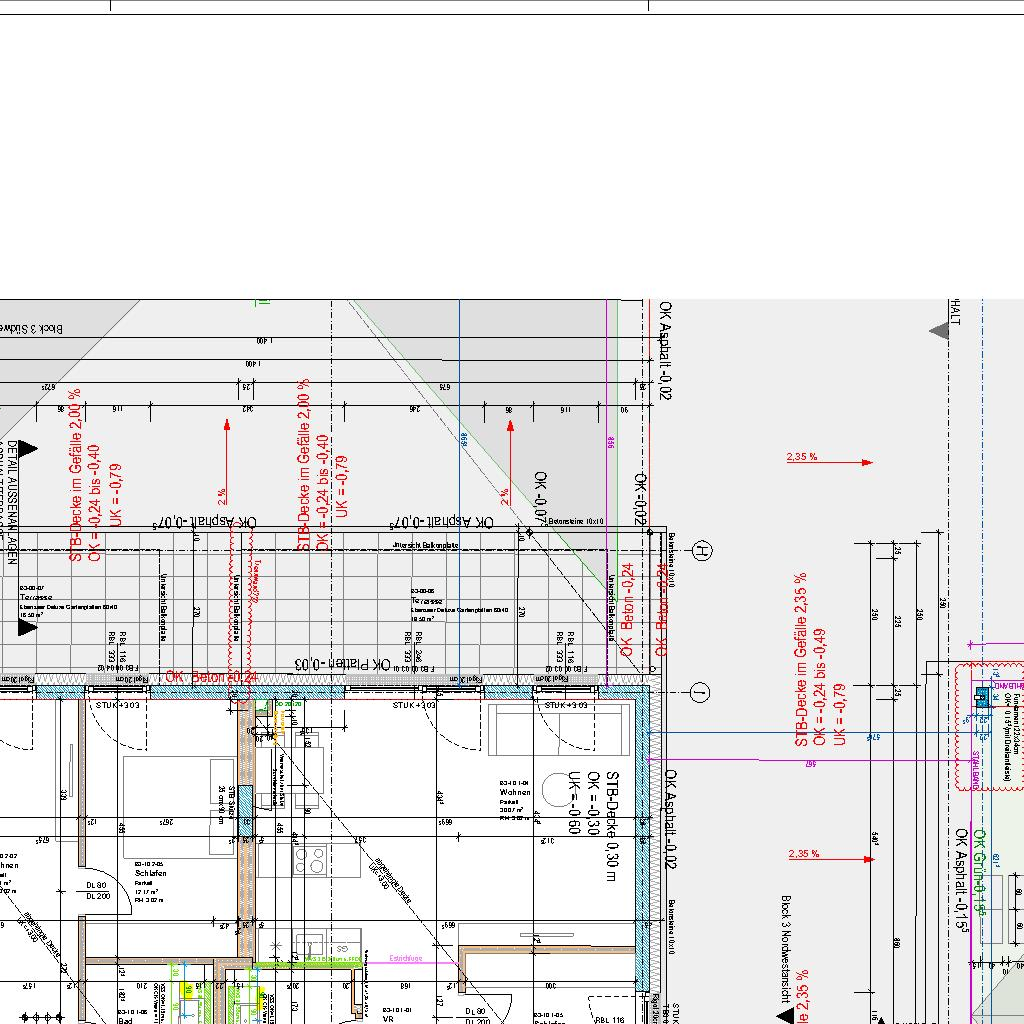The image size is (1024, 1024).
Task: Click the DETAIL AUSSENANLAGEN section label
Action: click(x=12, y=502)
